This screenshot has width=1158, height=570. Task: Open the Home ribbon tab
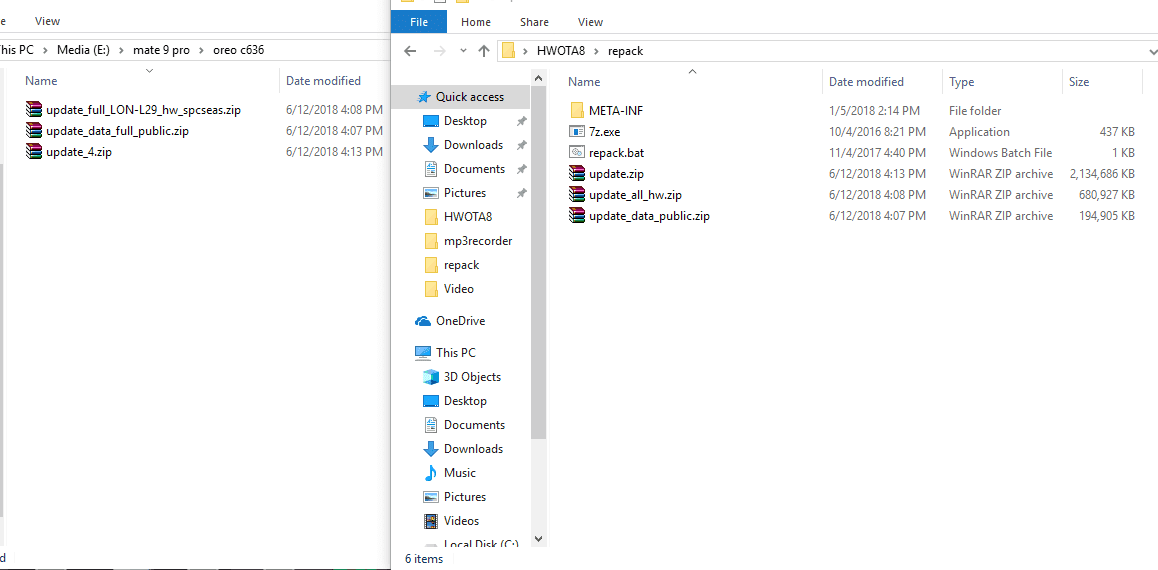pos(476,22)
